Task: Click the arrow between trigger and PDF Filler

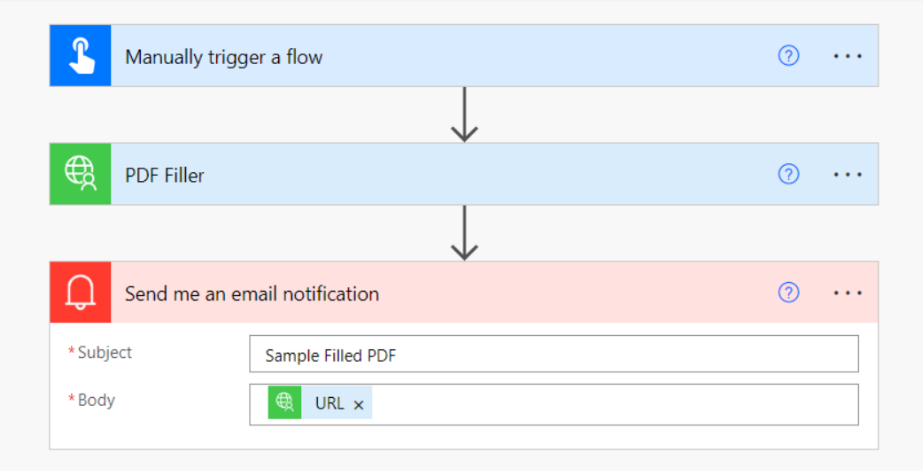Action: (464, 115)
